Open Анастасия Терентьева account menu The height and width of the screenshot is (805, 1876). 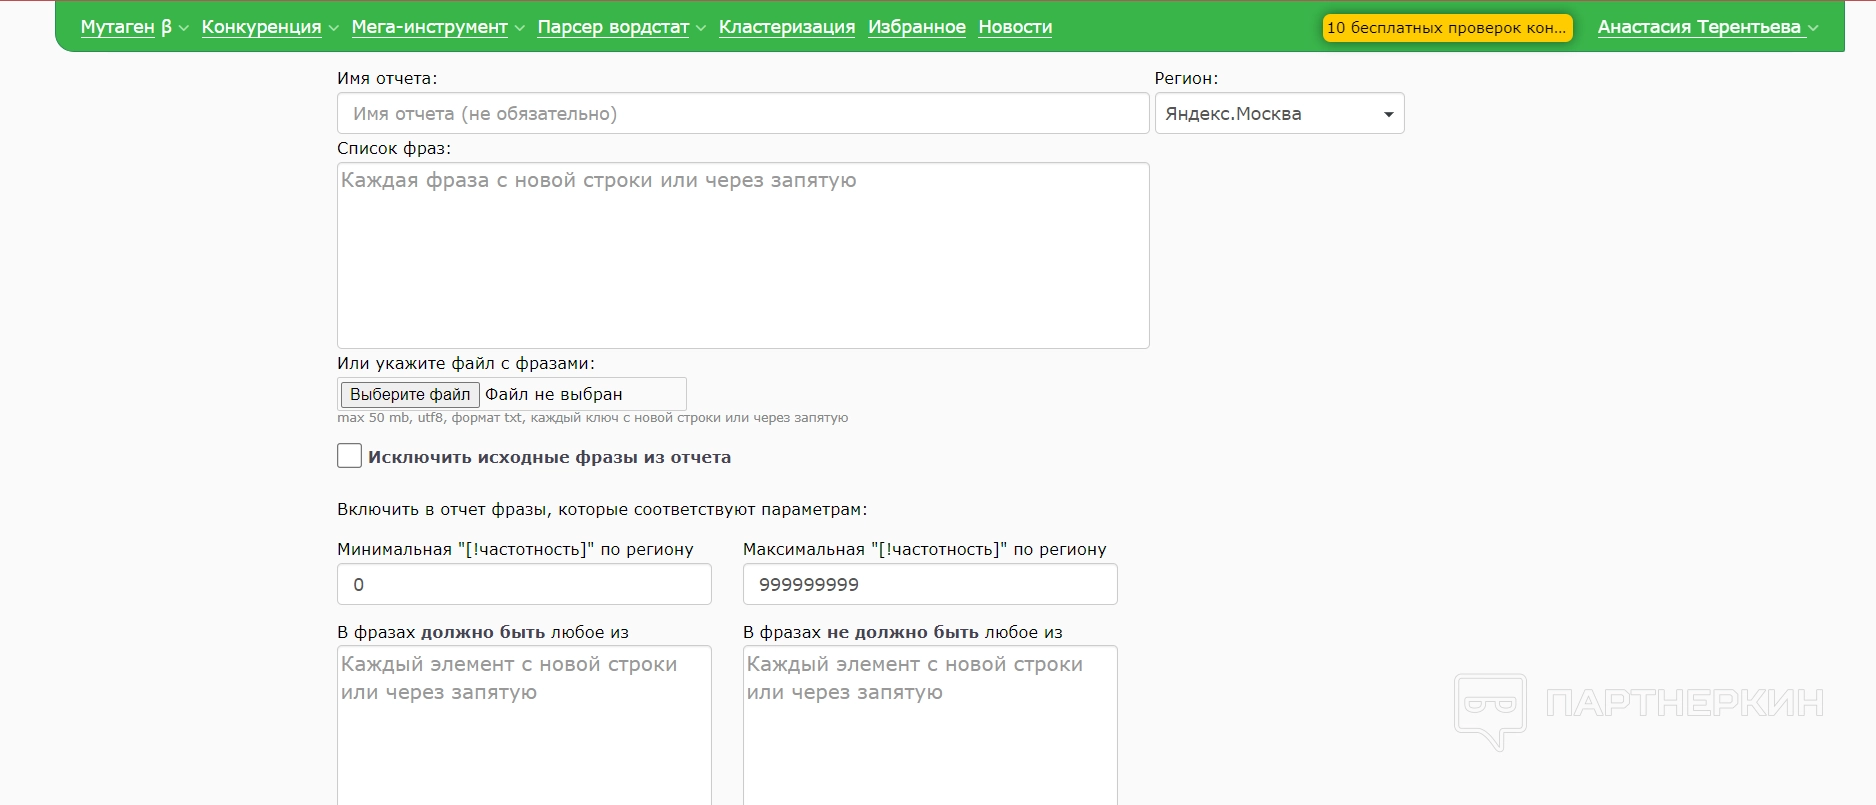1699,27
